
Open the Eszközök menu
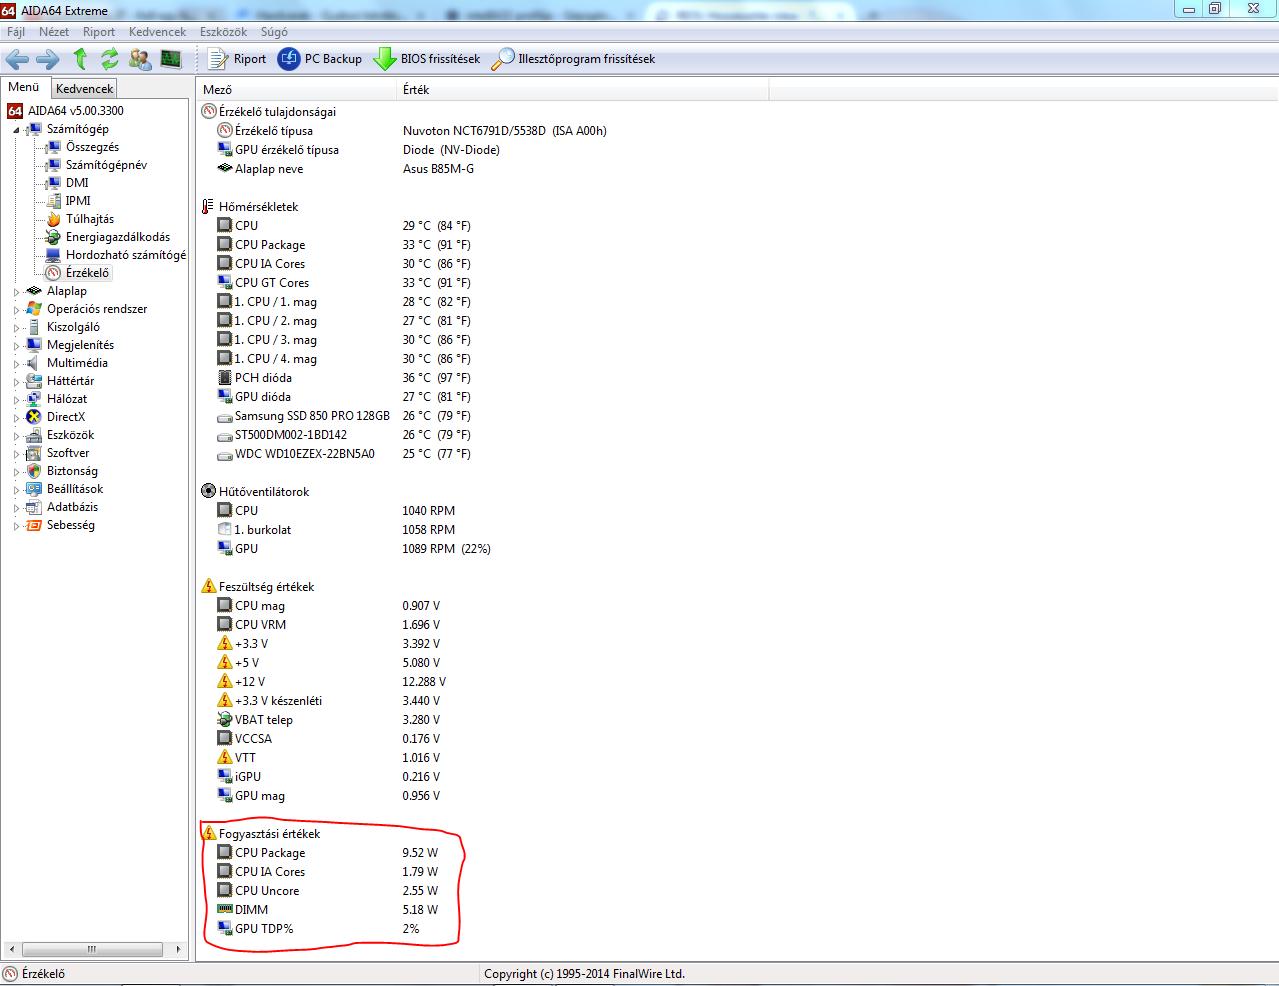click(223, 31)
